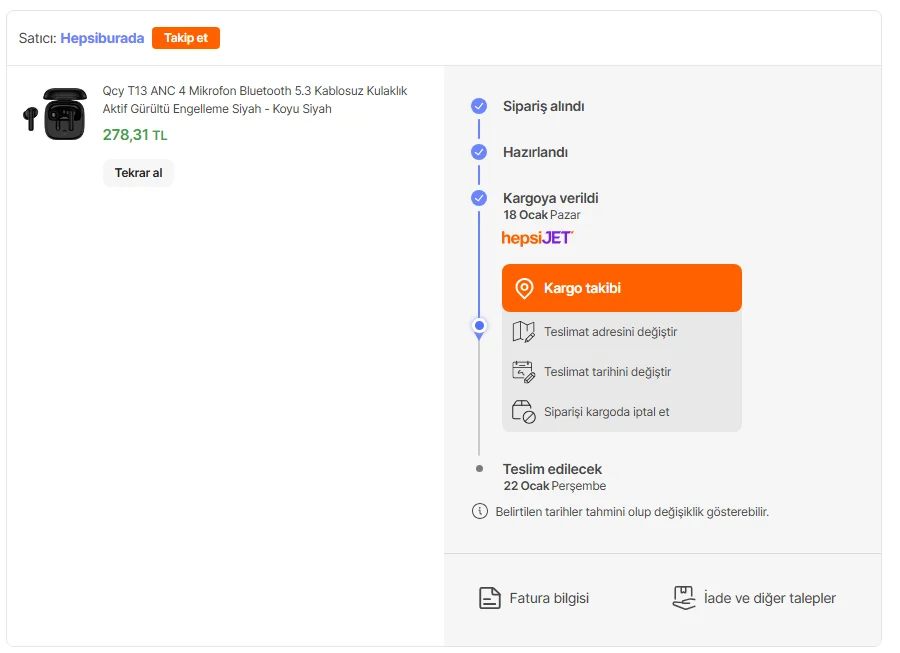900x653 pixels.
Task: Click the info icon next to estimated dates note
Action: click(x=480, y=512)
